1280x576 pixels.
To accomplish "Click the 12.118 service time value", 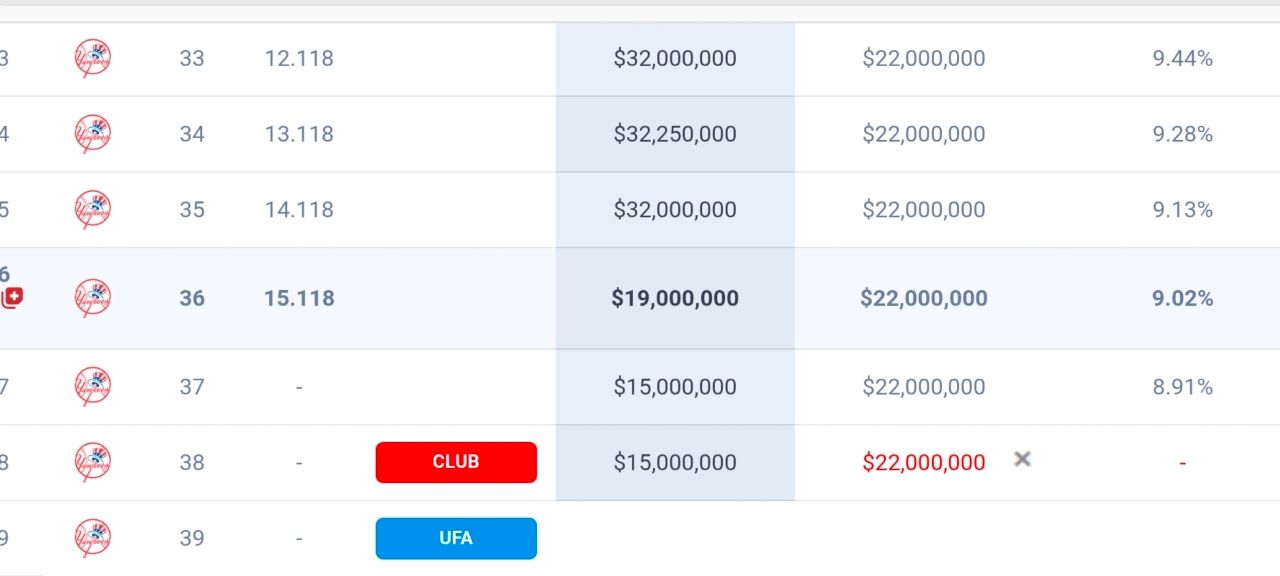I will [x=299, y=58].
